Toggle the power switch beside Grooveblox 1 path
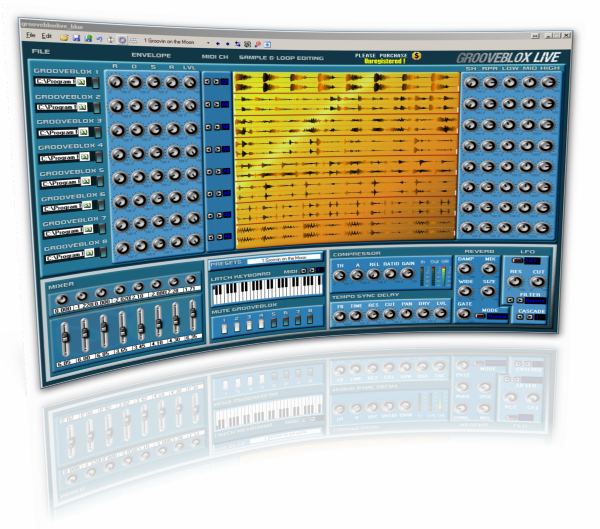Screen dimensions: 600x529 click(x=95, y=83)
